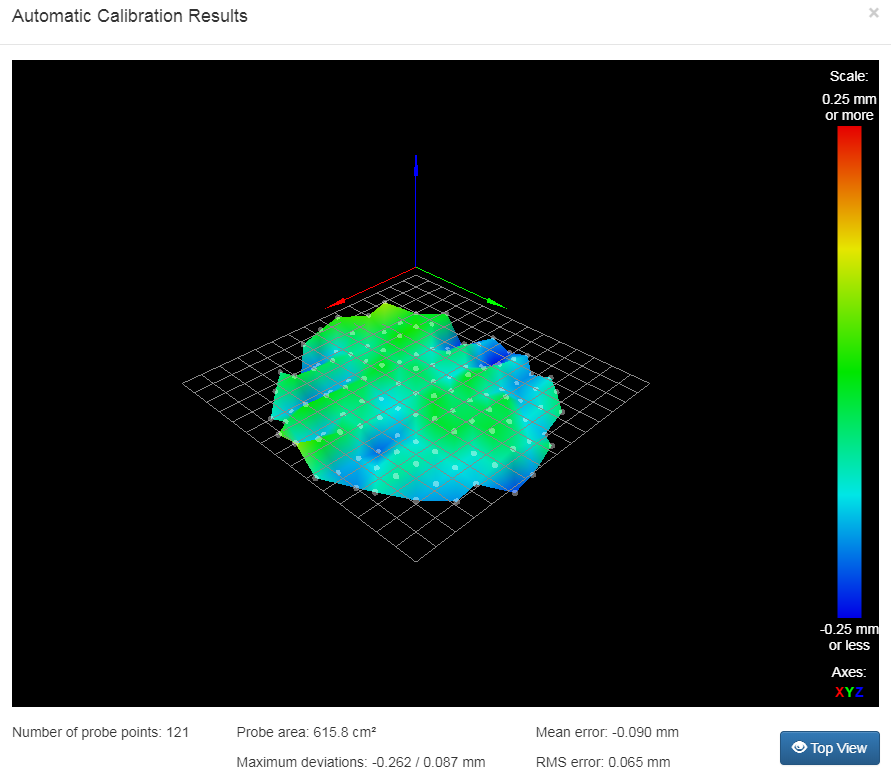Switch to Top View

point(829,748)
